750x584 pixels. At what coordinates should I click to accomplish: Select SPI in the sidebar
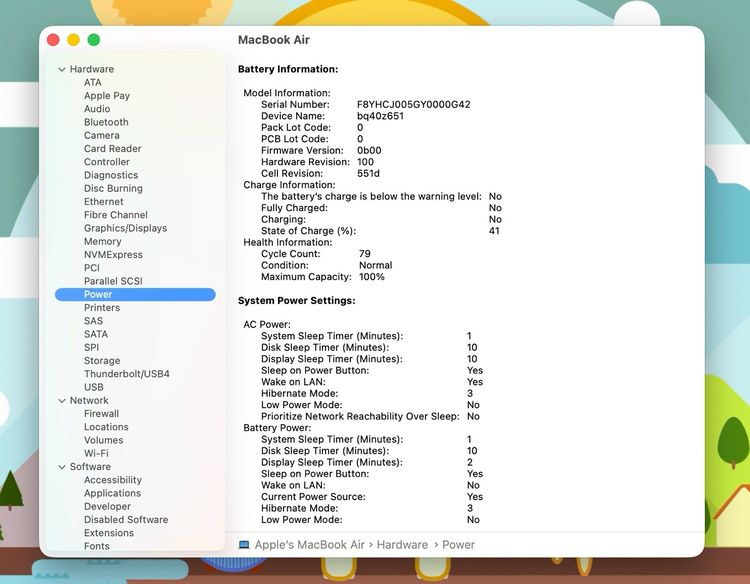[91, 347]
